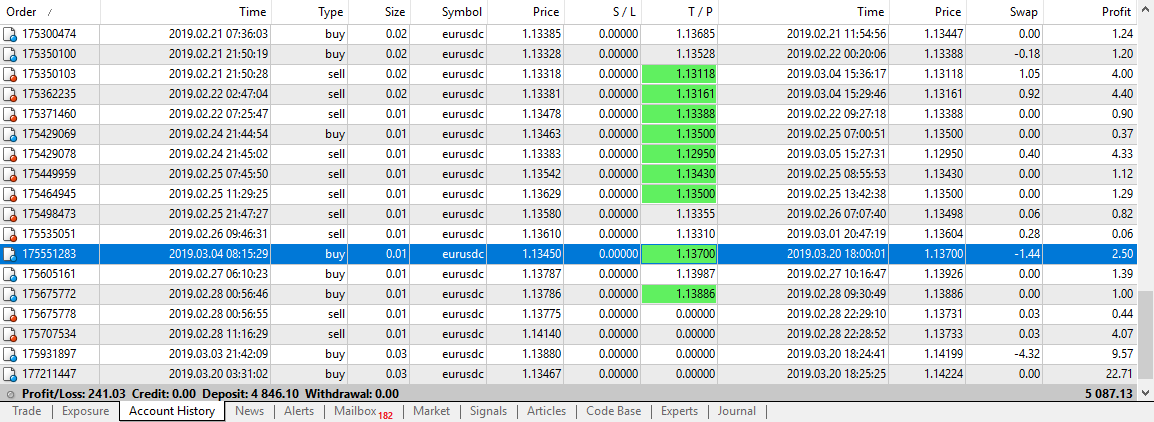Image resolution: width=1154 pixels, height=422 pixels.
Task: Click green T/P cell 1.13430
Action: coord(679,173)
